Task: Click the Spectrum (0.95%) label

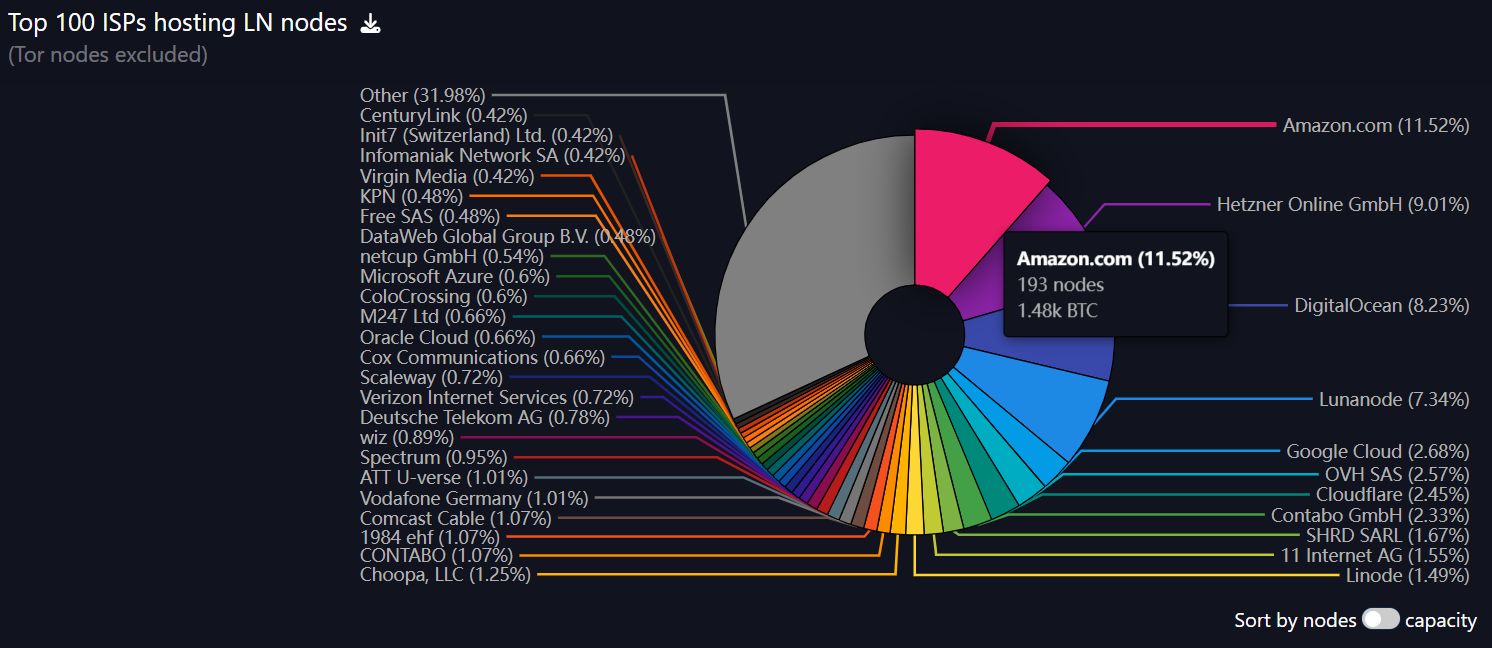Action: (x=434, y=458)
